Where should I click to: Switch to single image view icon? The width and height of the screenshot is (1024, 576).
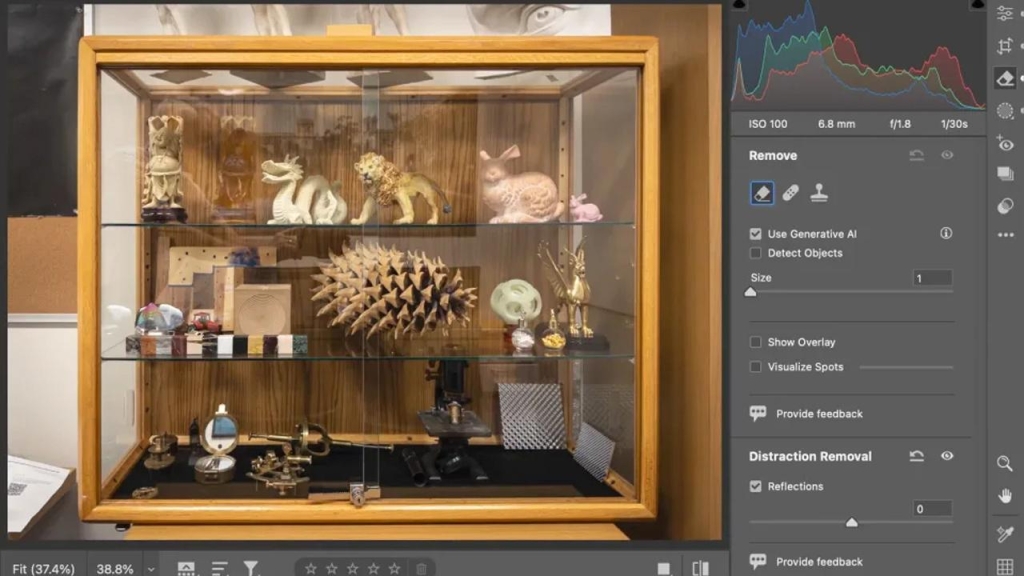(664, 569)
